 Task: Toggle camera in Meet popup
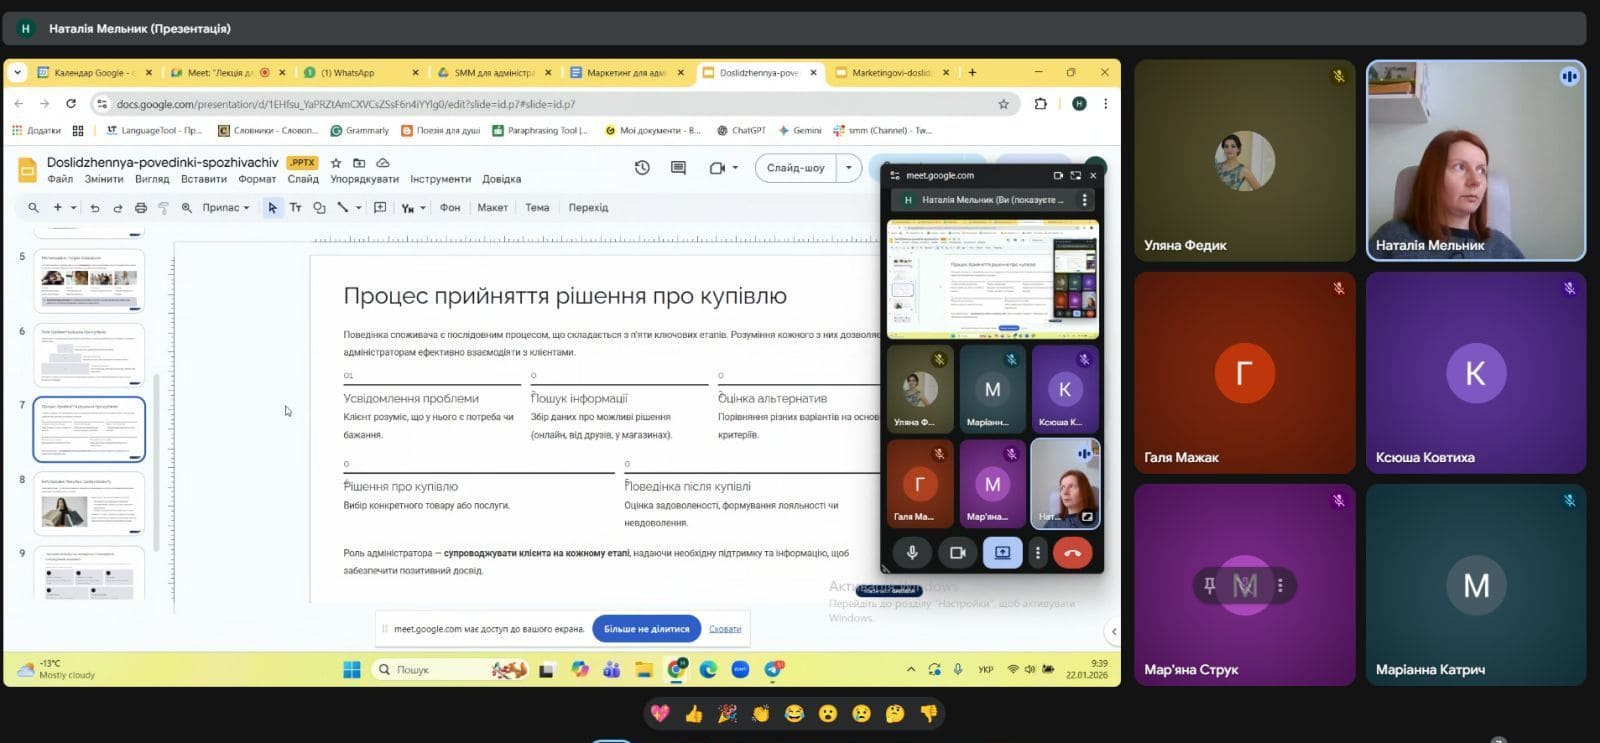tap(957, 552)
